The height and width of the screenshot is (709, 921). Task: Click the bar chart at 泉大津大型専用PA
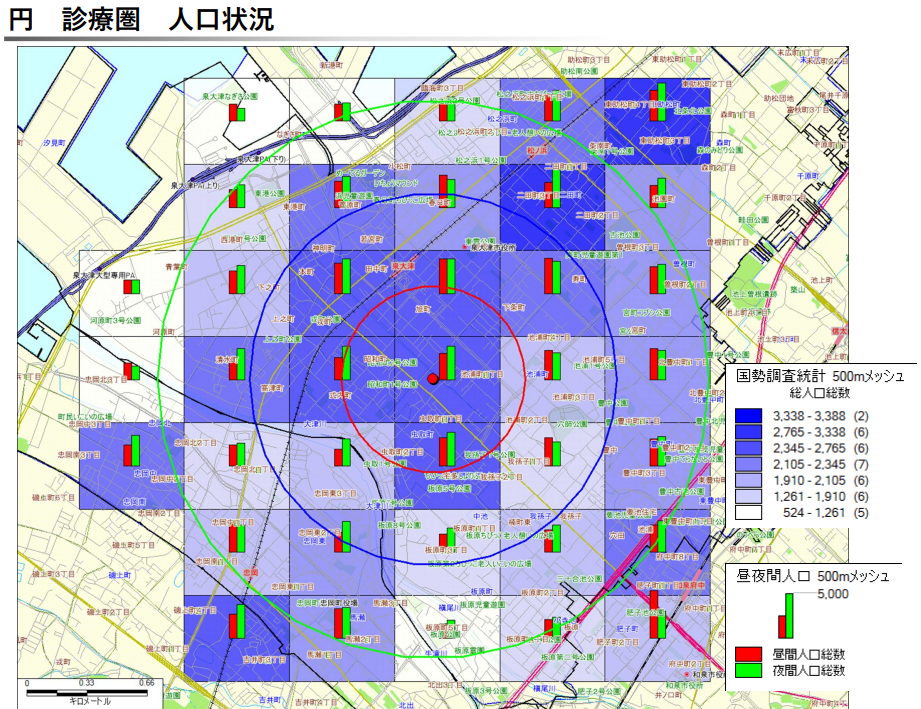click(x=131, y=287)
